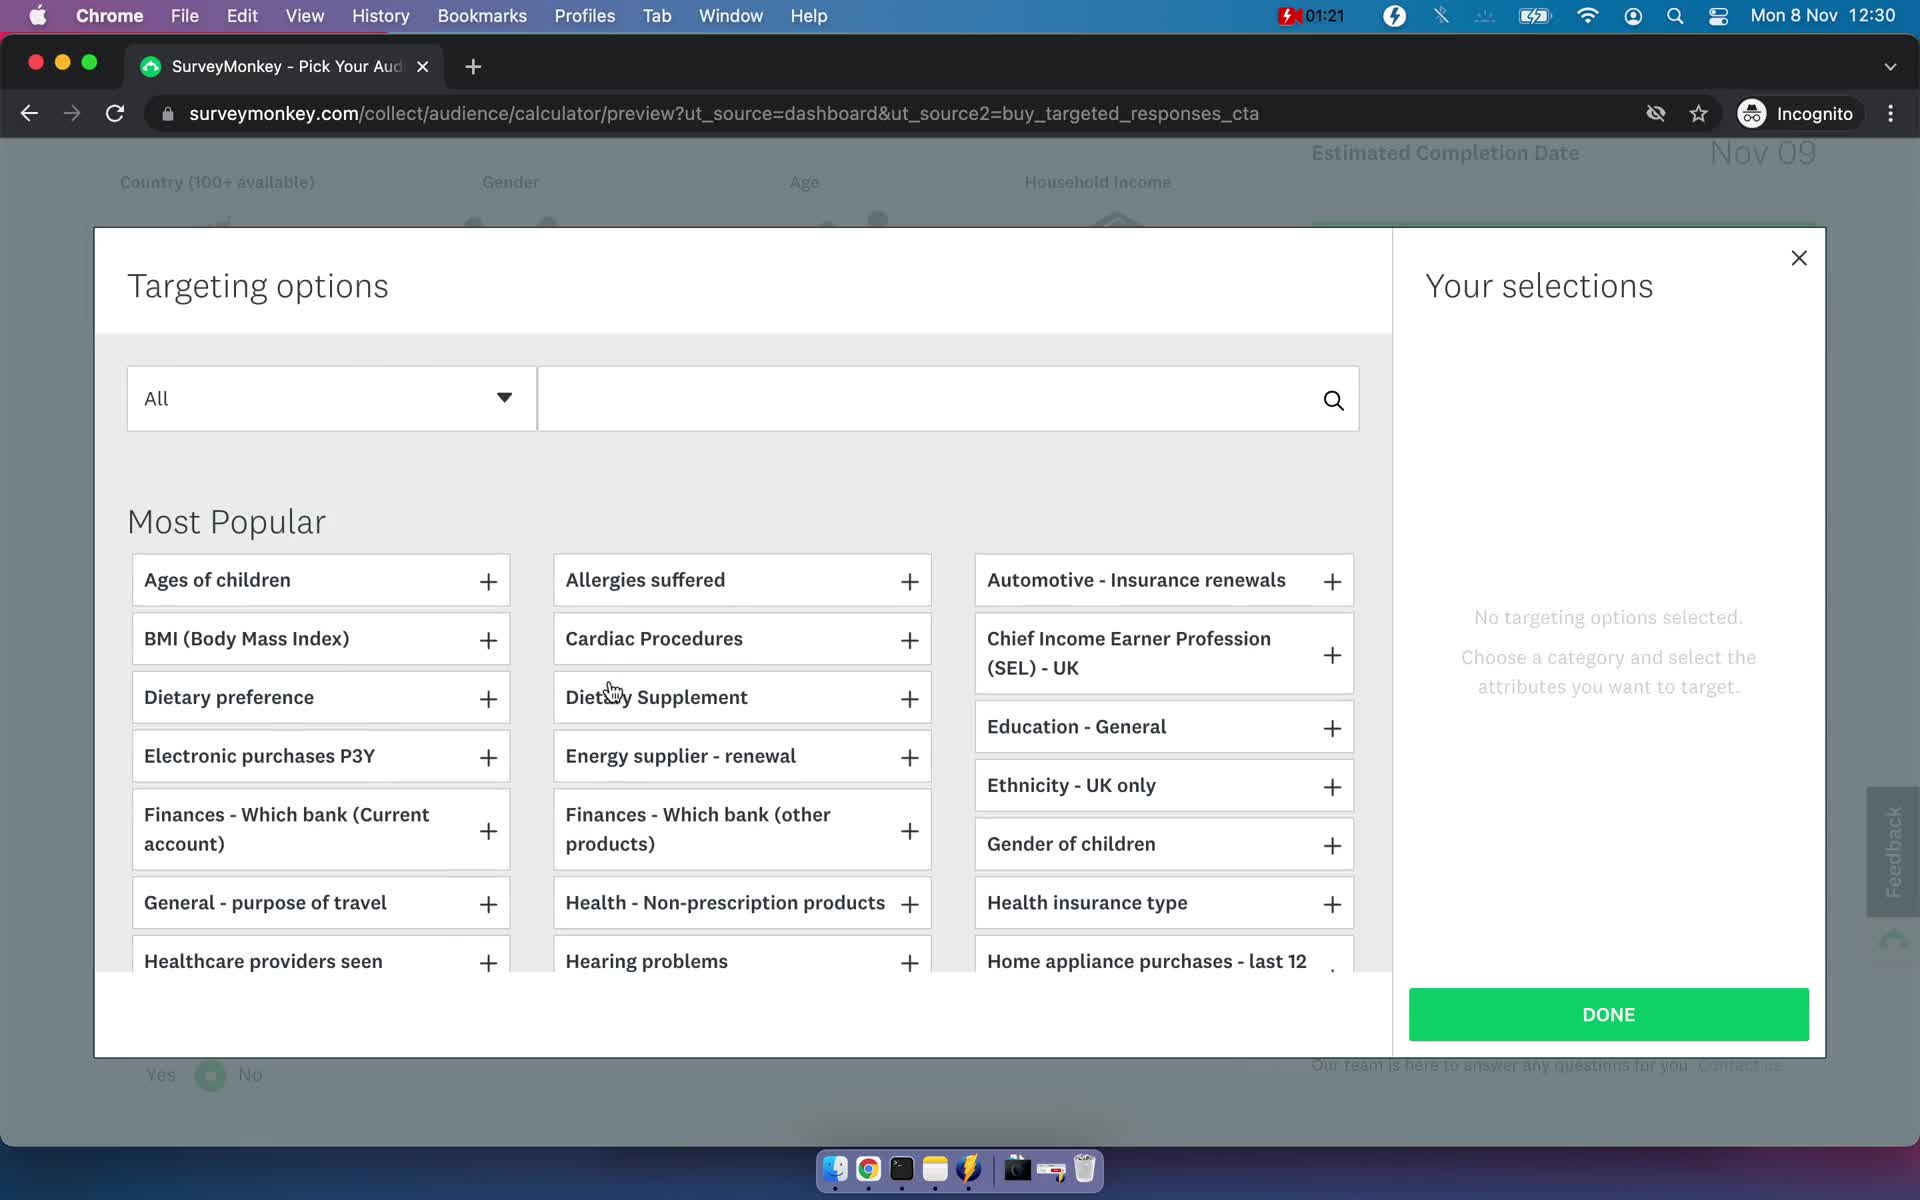Click the search icon in targeting options
Screen dimensions: 1920x1200
[x=1333, y=400]
